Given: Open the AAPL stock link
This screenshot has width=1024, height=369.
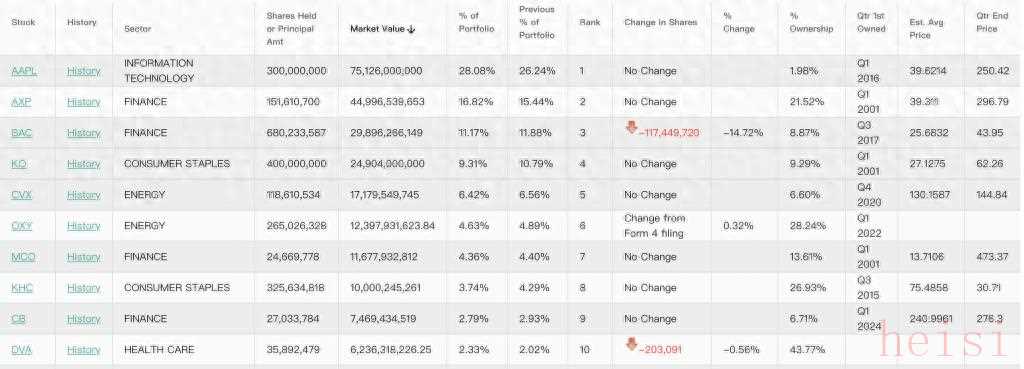Looking at the screenshot, I should (x=24, y=71).
